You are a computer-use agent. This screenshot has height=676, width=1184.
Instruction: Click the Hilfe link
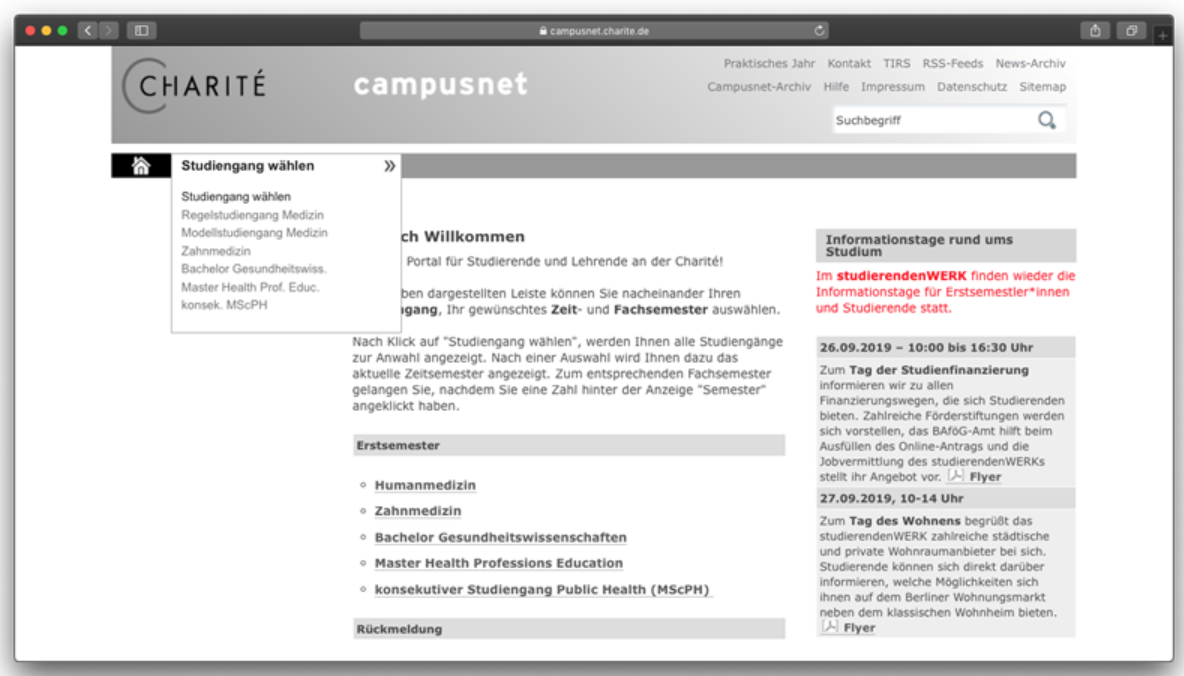coord(836,87)
